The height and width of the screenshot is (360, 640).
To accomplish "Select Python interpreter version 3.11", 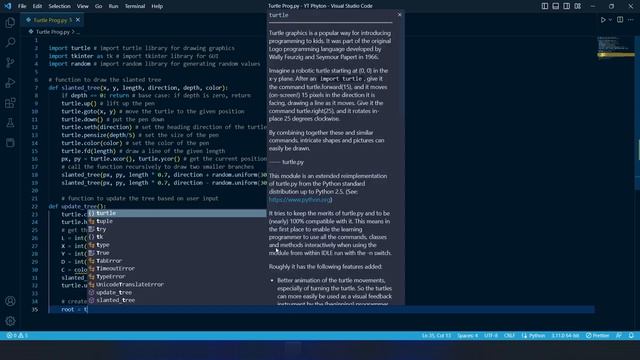I will click(565, 336).
